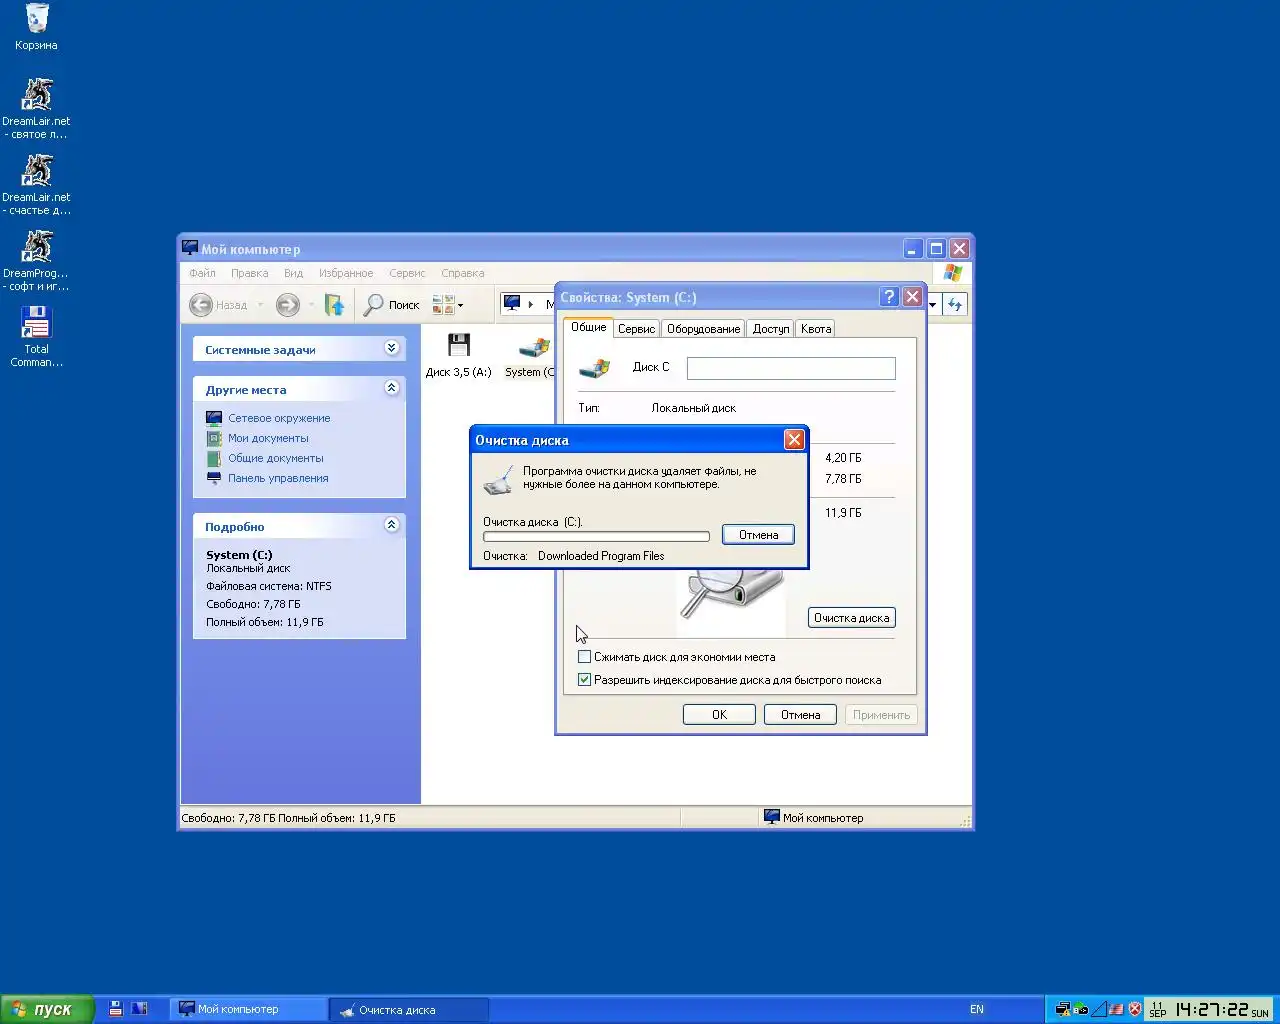Select DreamLair.net счастье desktop shortcut

coord(36,184)
